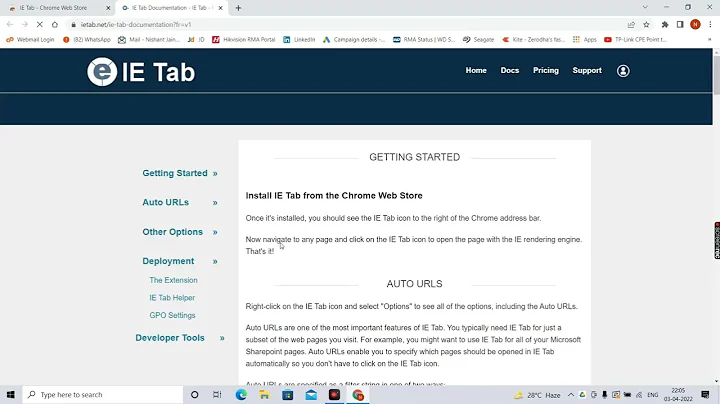
Task: Open the Mail app from taskbar
Action: pos(311,395)
